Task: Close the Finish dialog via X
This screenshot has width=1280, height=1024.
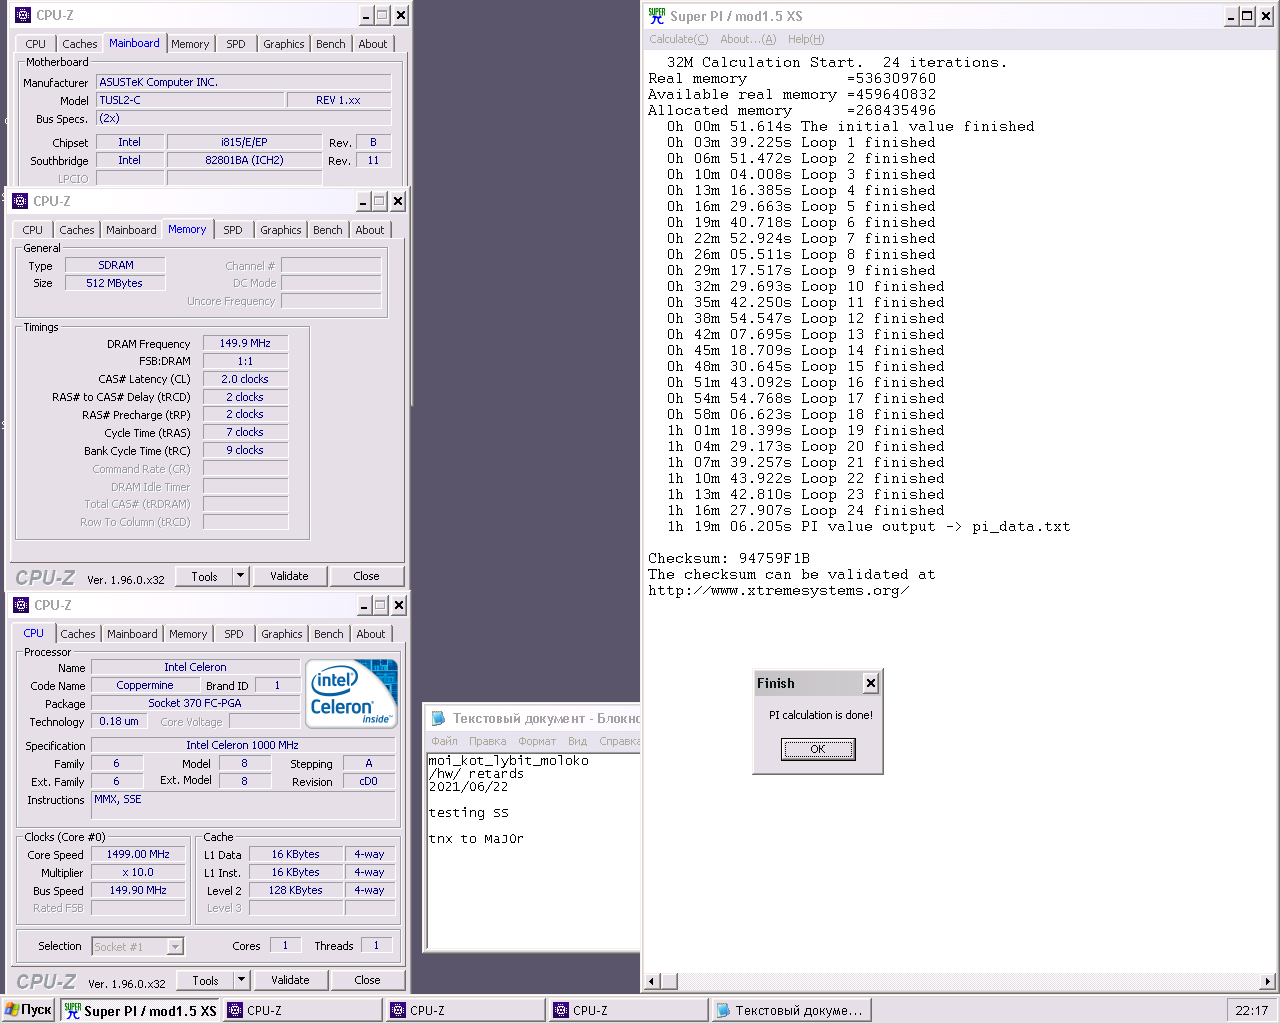Action: 870,683
